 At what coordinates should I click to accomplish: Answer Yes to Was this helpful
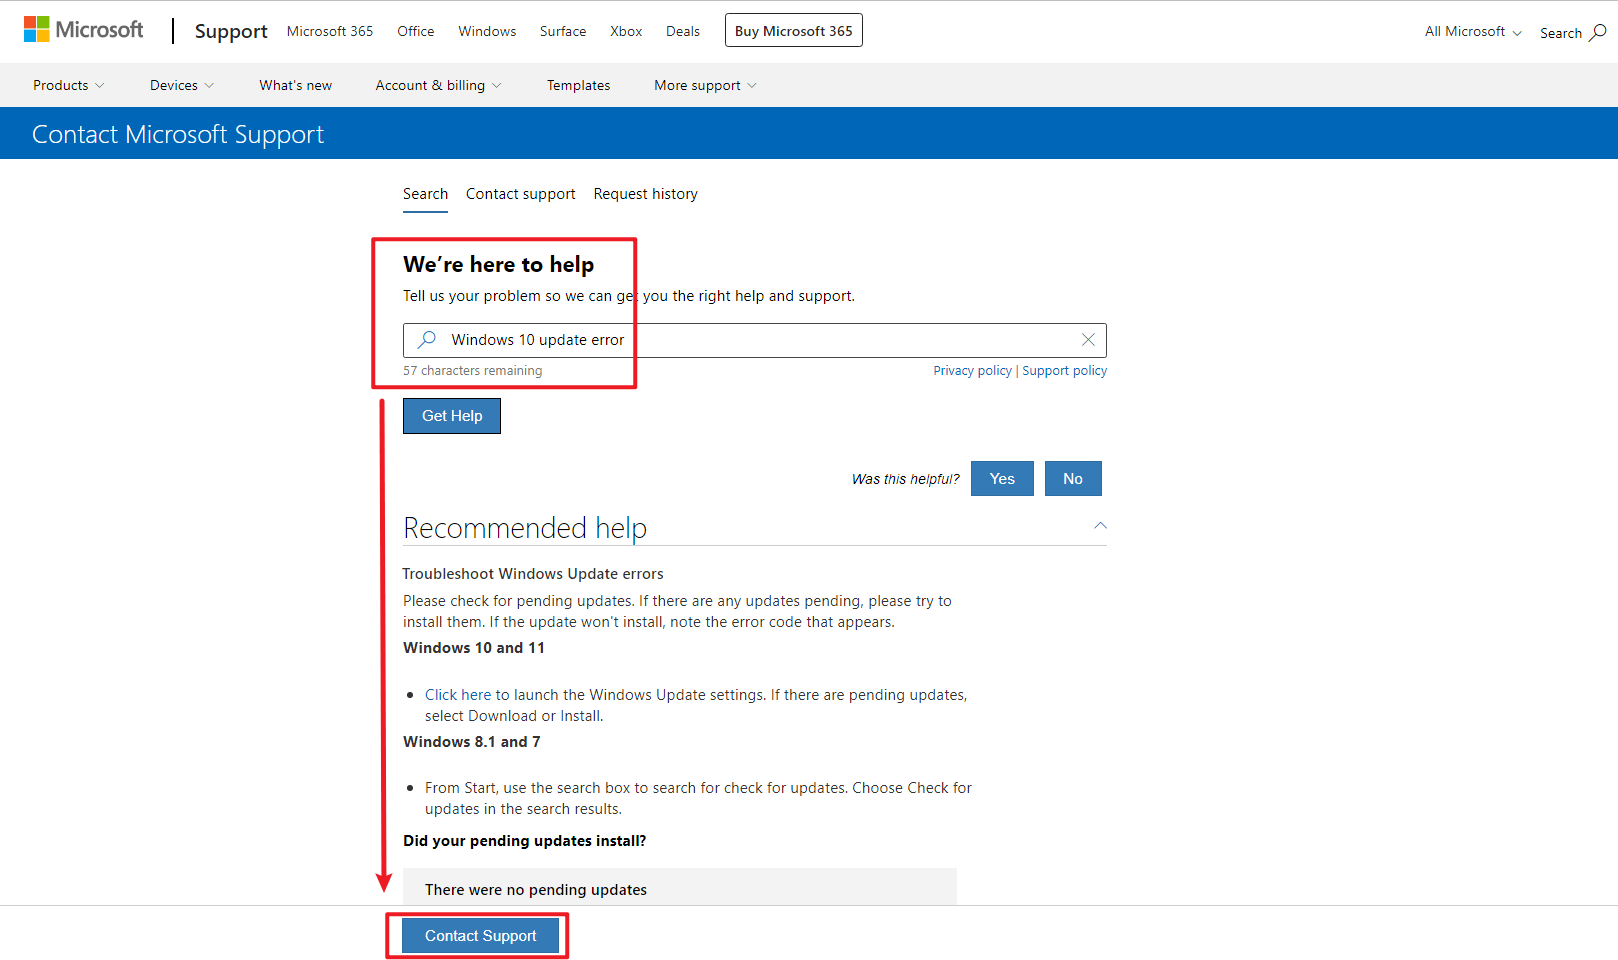[x=1001, y=478]
